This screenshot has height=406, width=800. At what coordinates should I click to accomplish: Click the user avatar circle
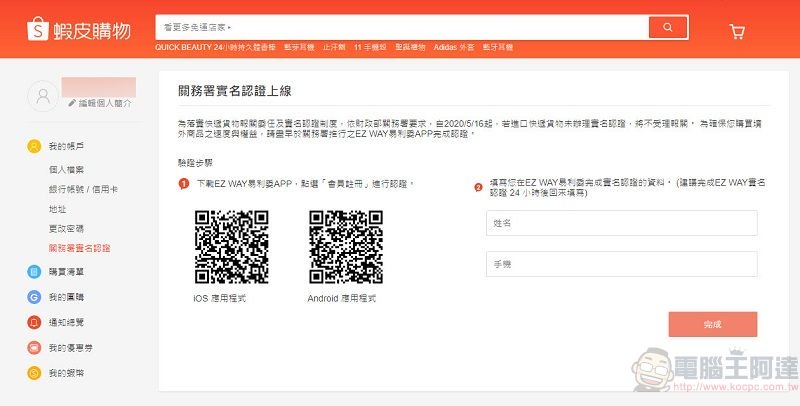(x=43, y=96)
